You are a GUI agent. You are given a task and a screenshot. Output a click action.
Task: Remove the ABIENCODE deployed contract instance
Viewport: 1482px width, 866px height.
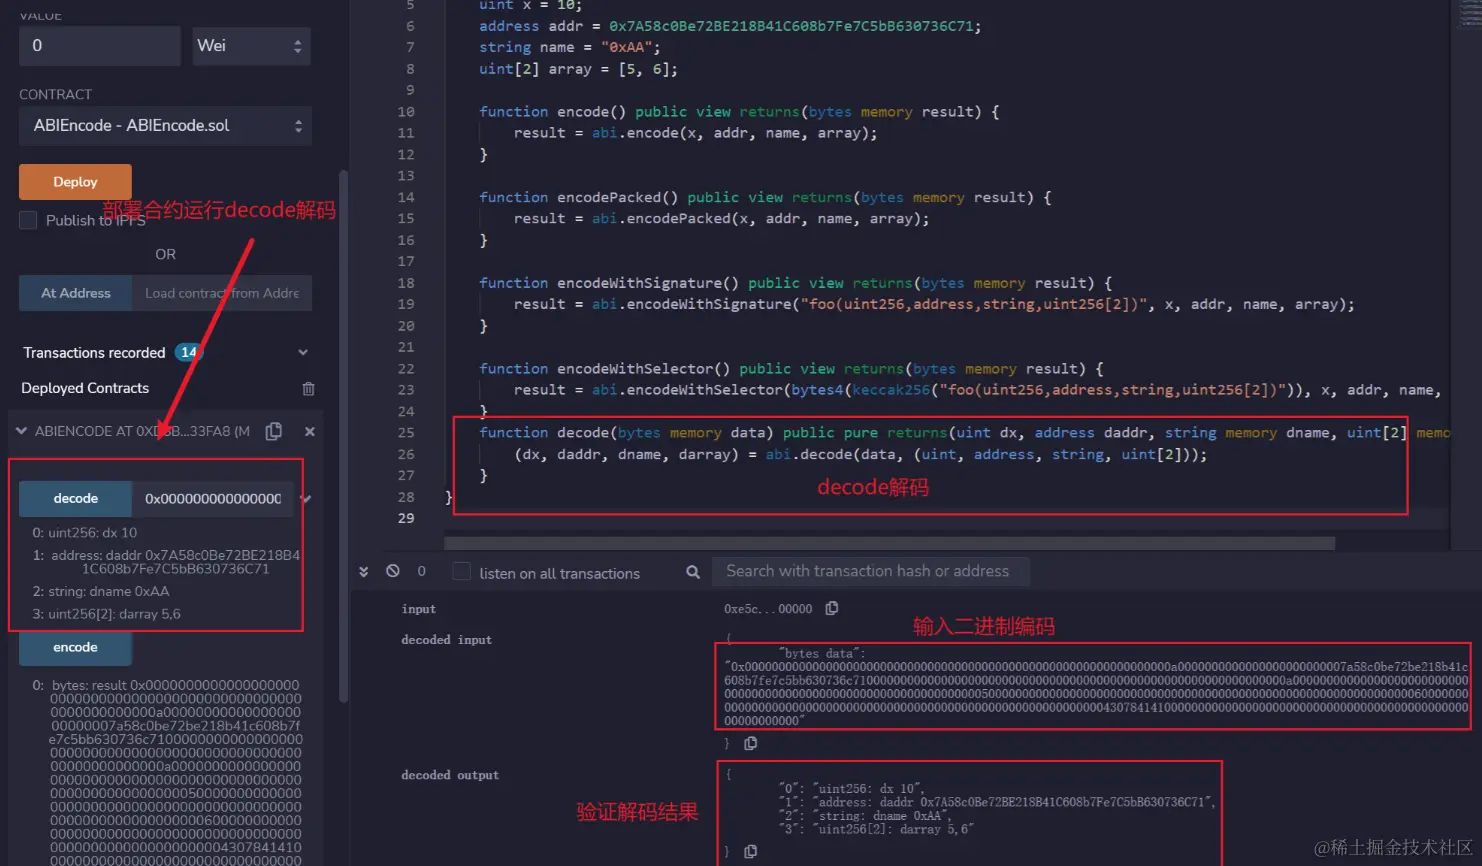point(310,431)
